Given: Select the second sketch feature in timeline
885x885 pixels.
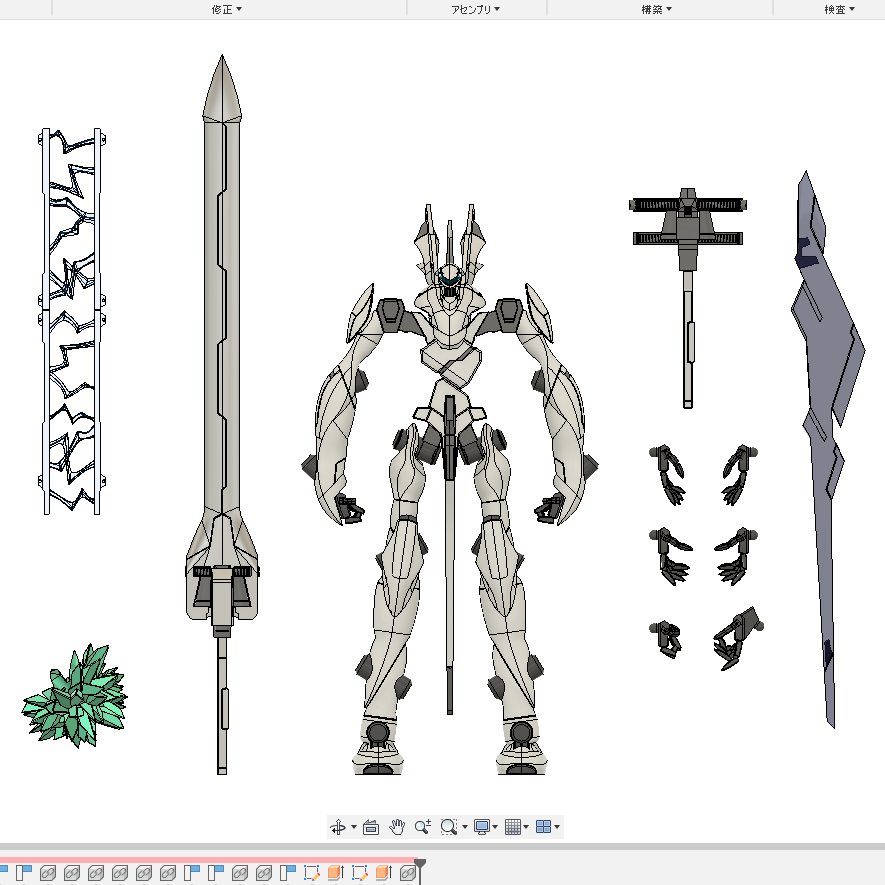Looking at the screenshot, I should pos(360,873).
